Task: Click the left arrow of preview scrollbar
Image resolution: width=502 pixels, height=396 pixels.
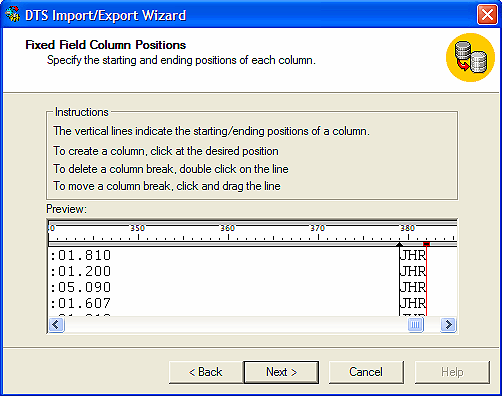Action: (x=56, y=324)
